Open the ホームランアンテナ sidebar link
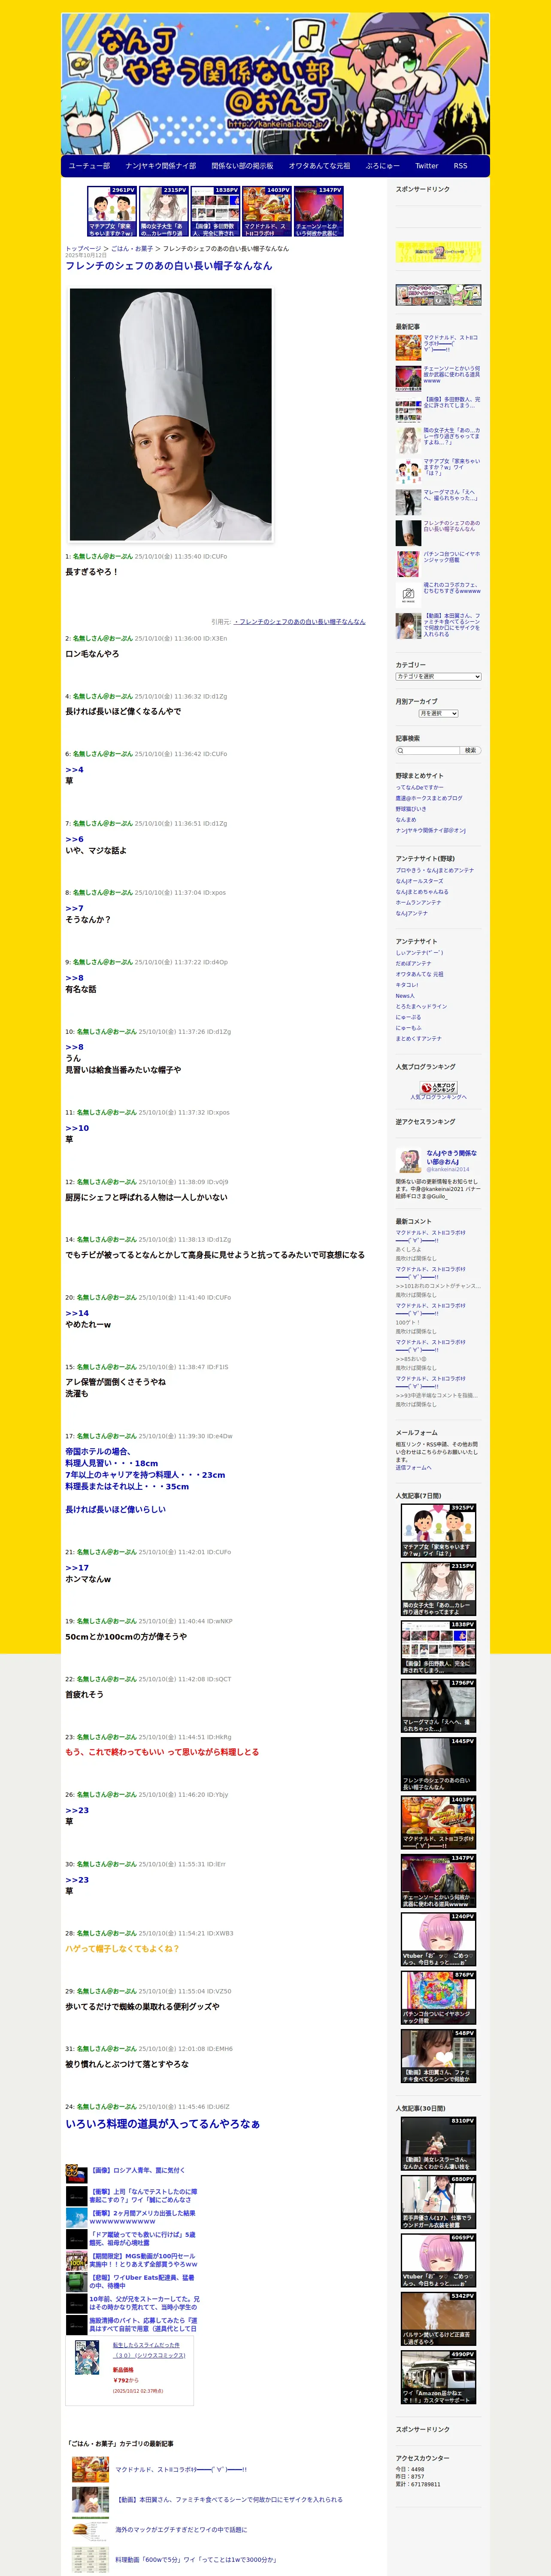The height and width of the screenshot is (2576, 551). click(x=419, y=902)
